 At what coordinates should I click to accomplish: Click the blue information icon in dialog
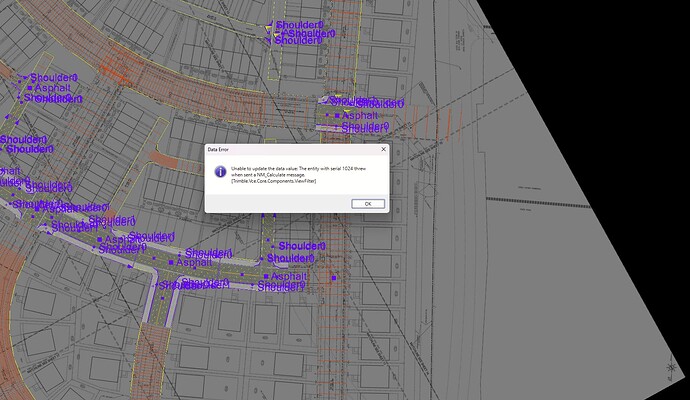pos(220,172)
